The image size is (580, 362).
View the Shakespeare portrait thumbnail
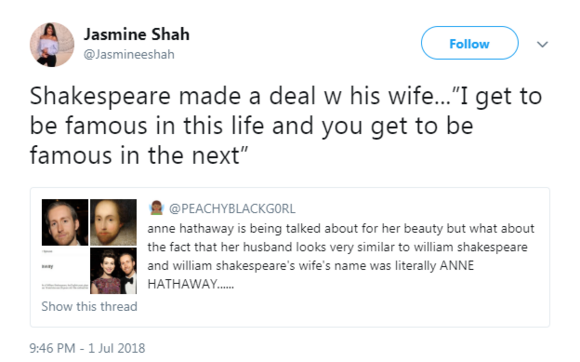pyautogui.click(x=113, y=222)
